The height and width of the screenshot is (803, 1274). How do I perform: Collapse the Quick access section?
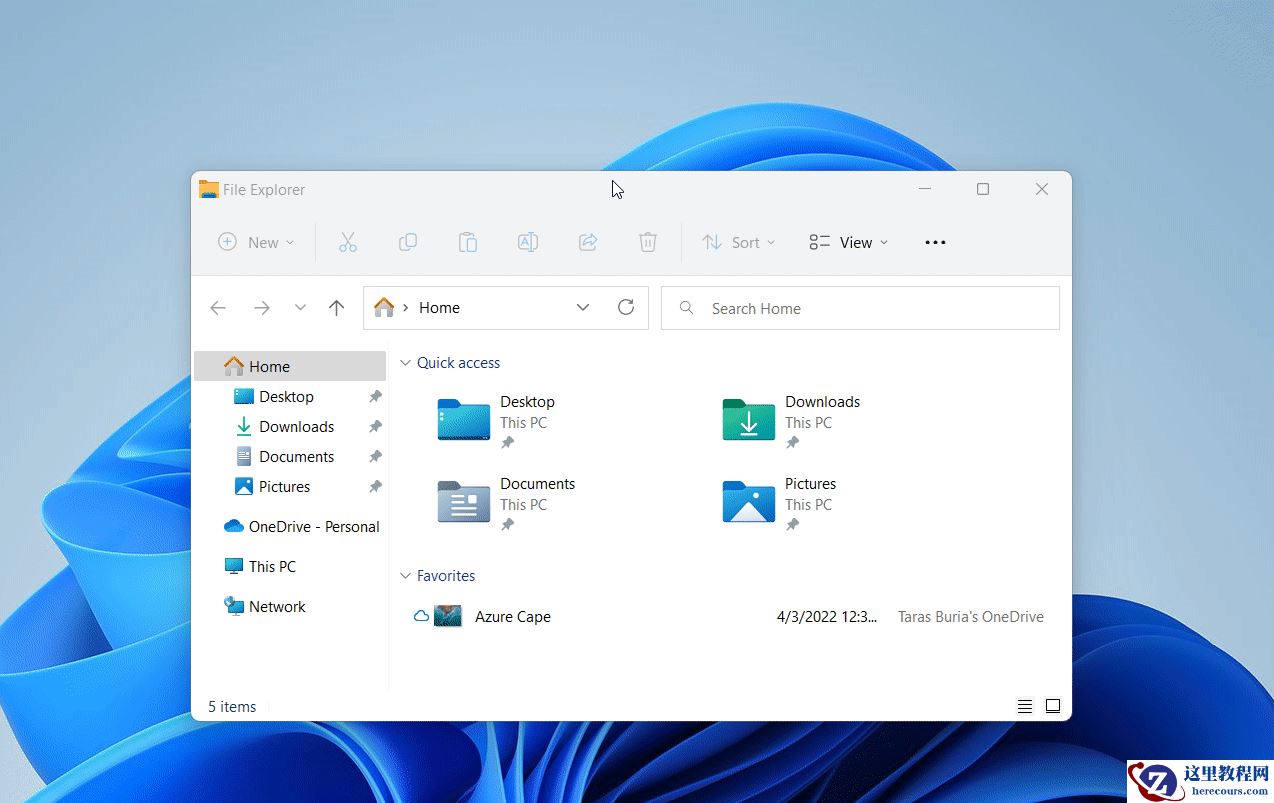pyautogui.click(x=405, y=362)
